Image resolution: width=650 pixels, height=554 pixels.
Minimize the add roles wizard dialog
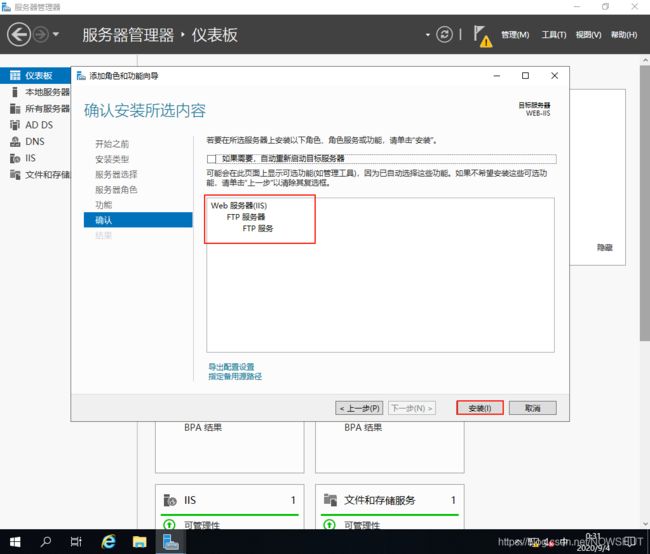[x=497, y=76]
